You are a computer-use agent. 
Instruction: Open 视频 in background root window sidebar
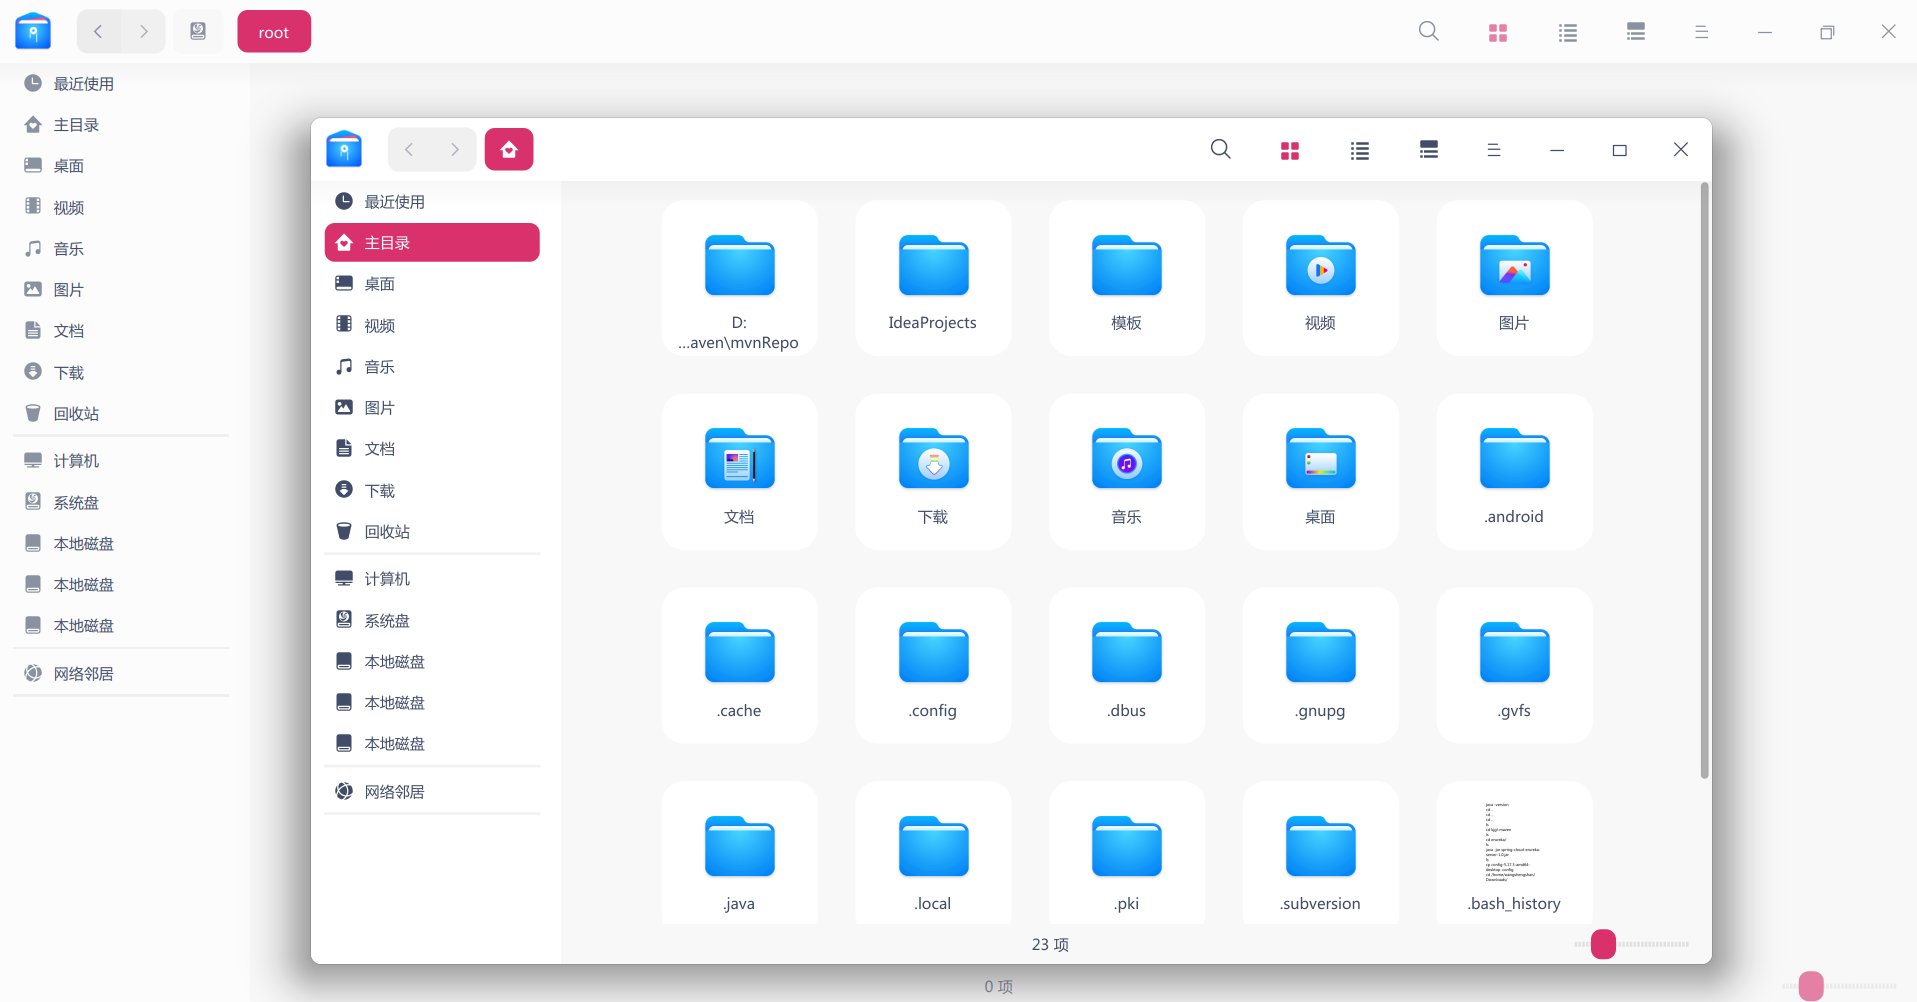pos(121,208)
